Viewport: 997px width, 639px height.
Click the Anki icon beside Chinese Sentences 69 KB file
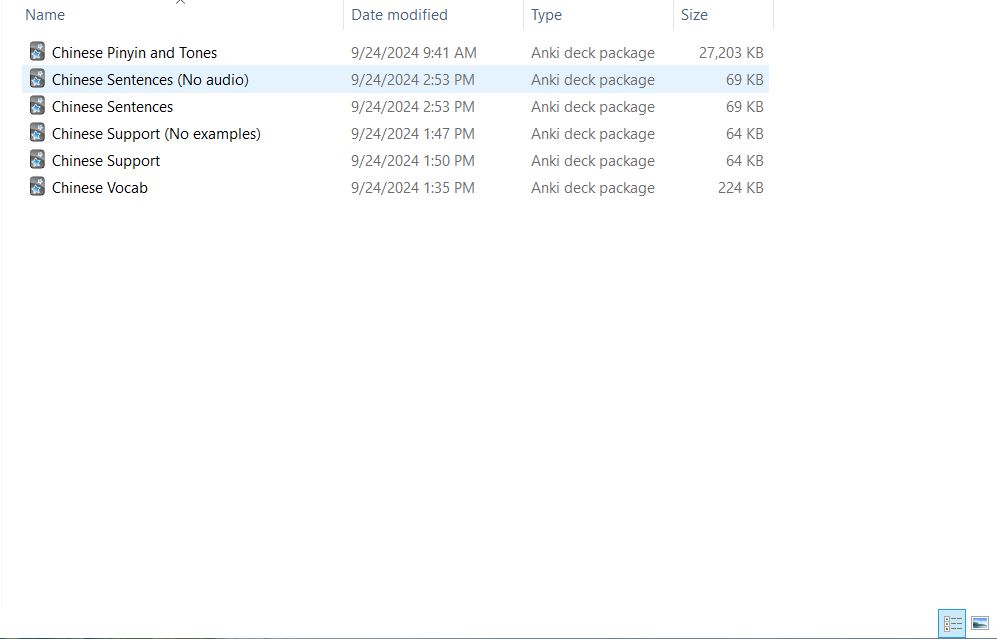click(38, 106)
